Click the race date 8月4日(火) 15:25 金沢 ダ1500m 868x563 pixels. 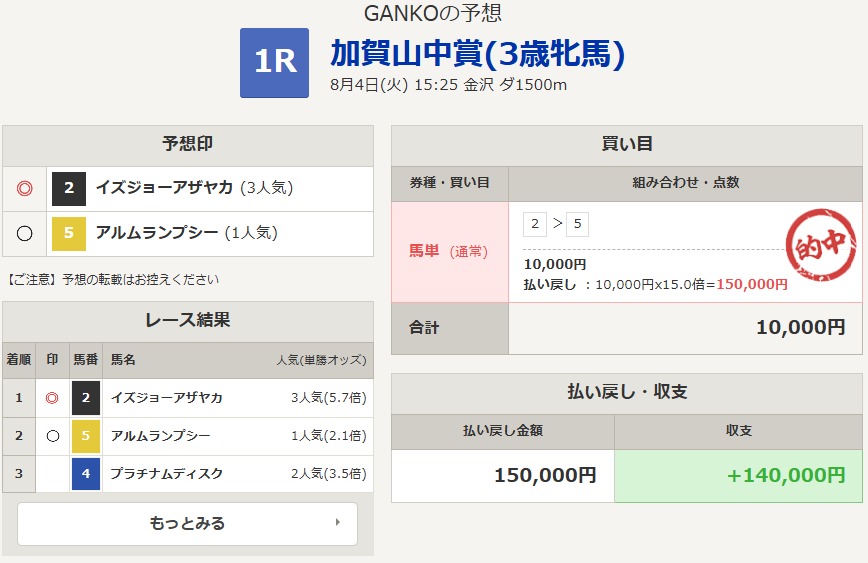pyautogui.click(x=448, y=85)
